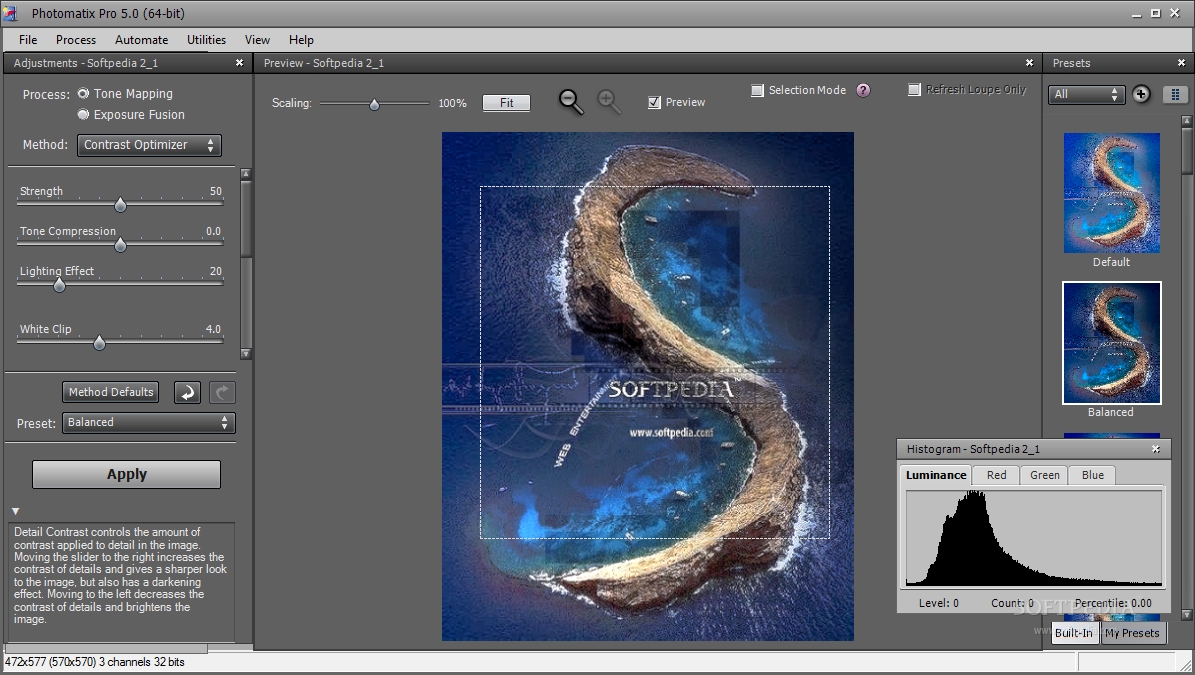Viewport: 1195px width, 675px height.
Task: Toggle the Preview checkbox
Action: pyautogui.click(x=654, y=102)
